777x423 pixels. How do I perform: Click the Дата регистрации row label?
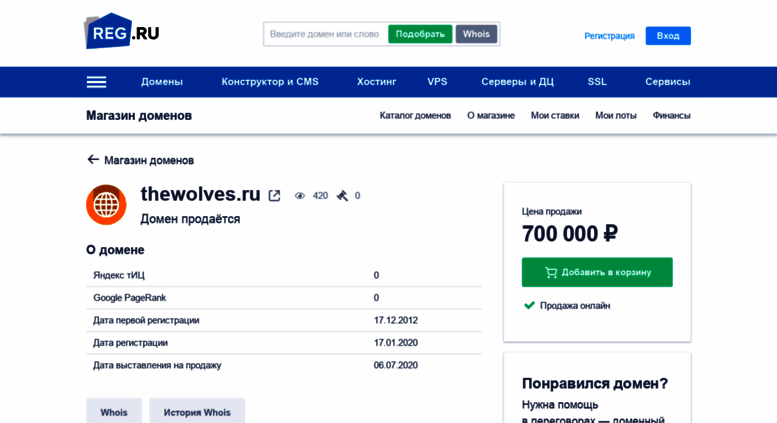point(130,343)
